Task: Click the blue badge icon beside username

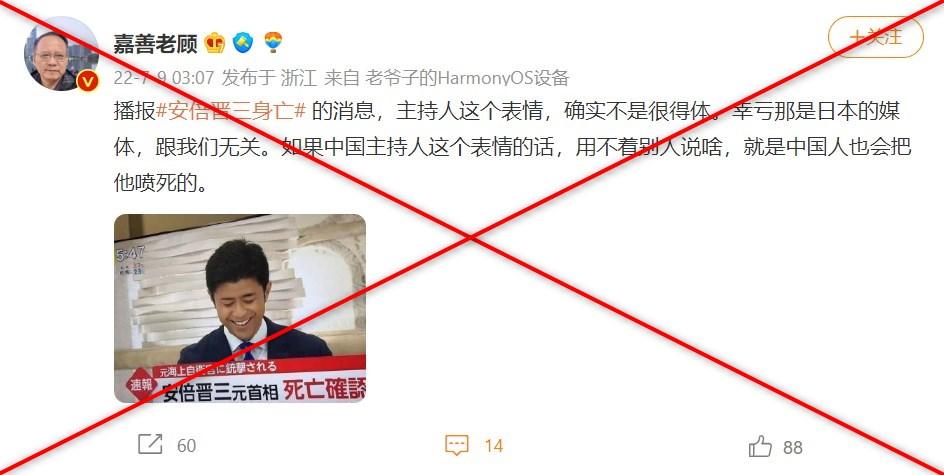Action: coord(243,43)
